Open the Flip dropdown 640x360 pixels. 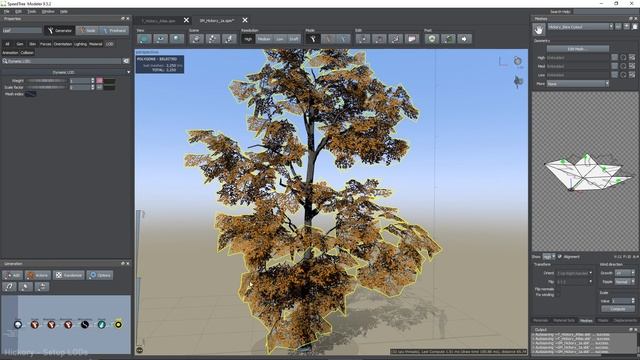(574, 282)
